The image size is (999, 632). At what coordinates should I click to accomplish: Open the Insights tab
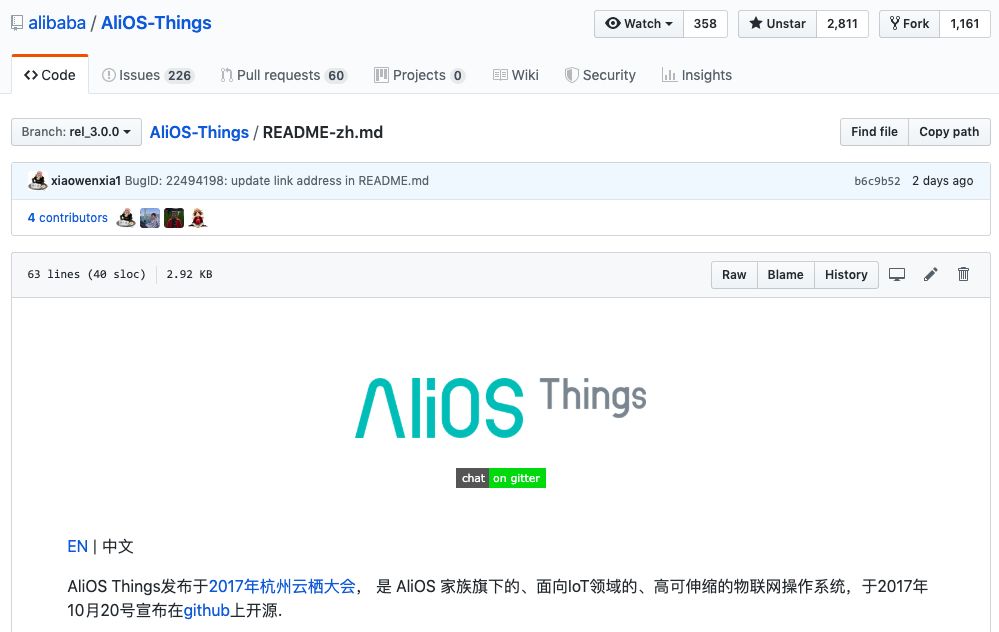click(697, 75)
